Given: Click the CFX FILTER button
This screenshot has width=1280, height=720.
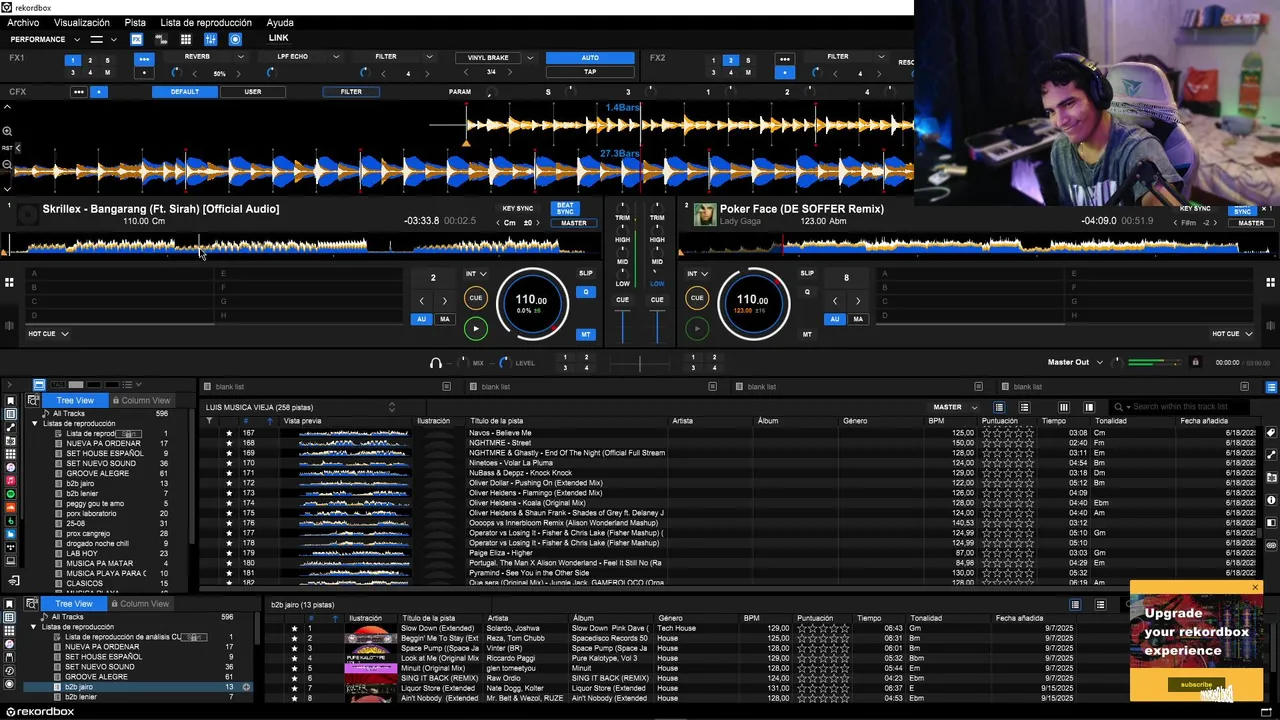Looking at the screenshot, I should [x=351, y=92].
